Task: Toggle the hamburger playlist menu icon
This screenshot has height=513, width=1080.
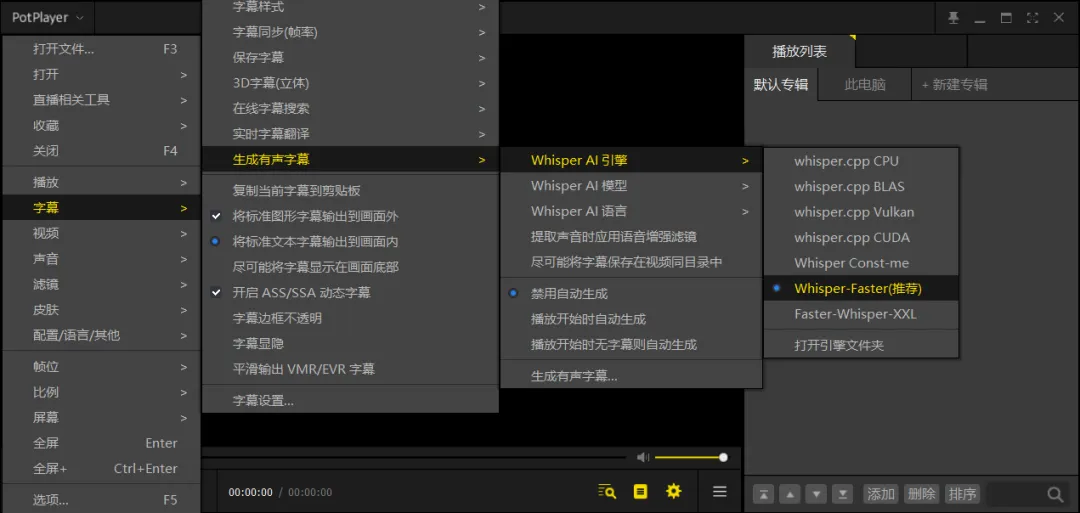Action: pyautogui.click(x=720, y=492)
